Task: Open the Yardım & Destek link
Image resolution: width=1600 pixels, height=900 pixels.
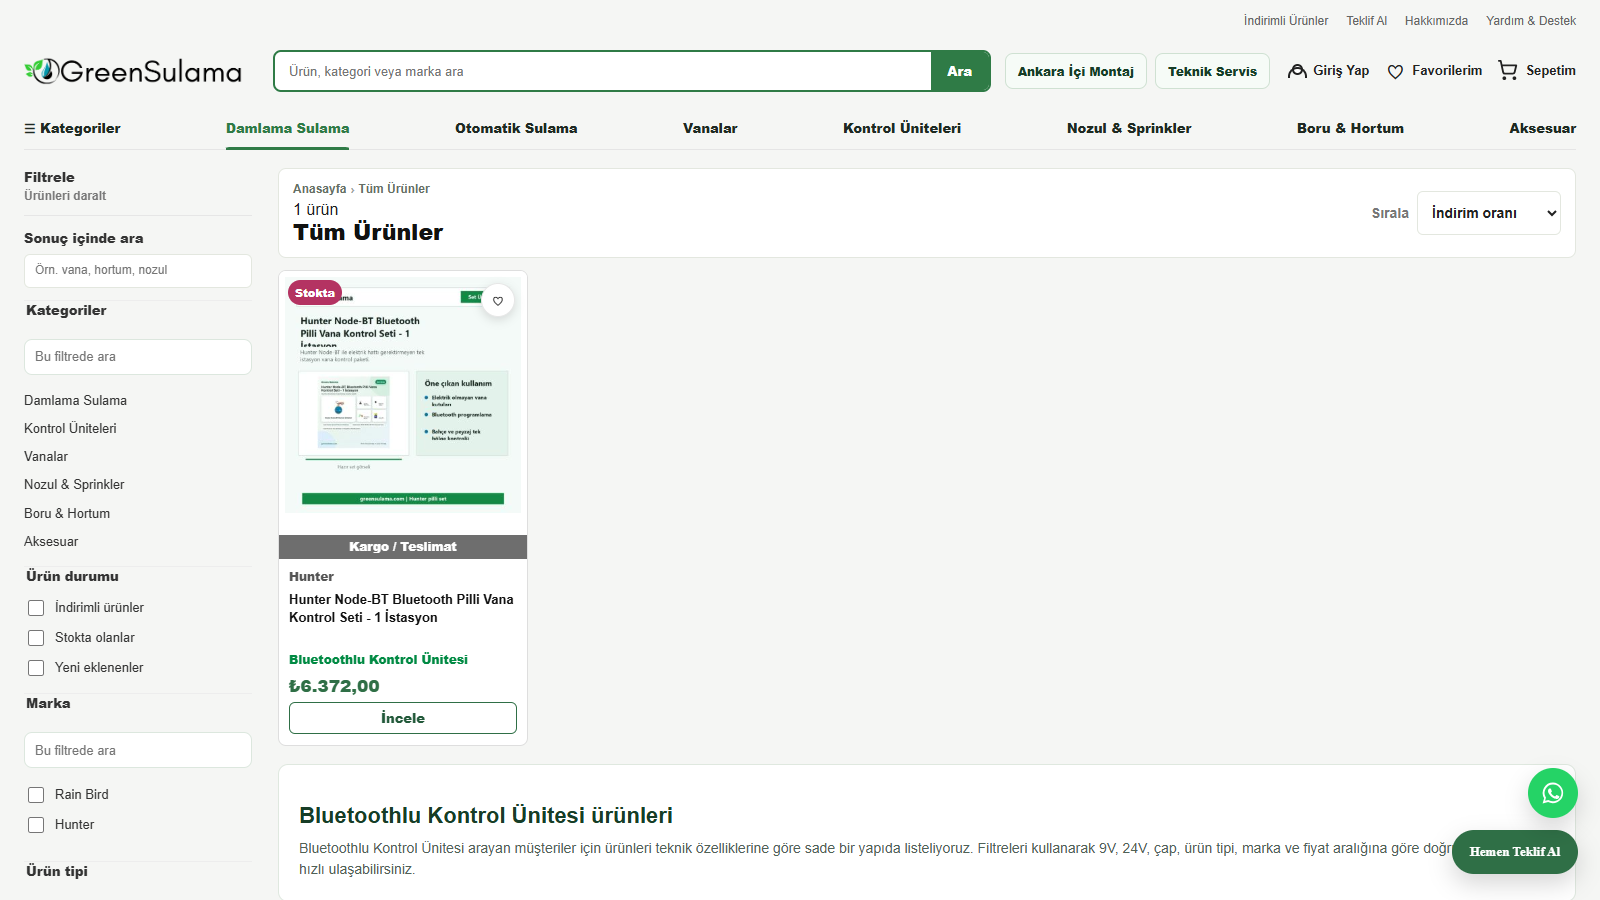Action: pyautogui.click(x=1531, y=21)
